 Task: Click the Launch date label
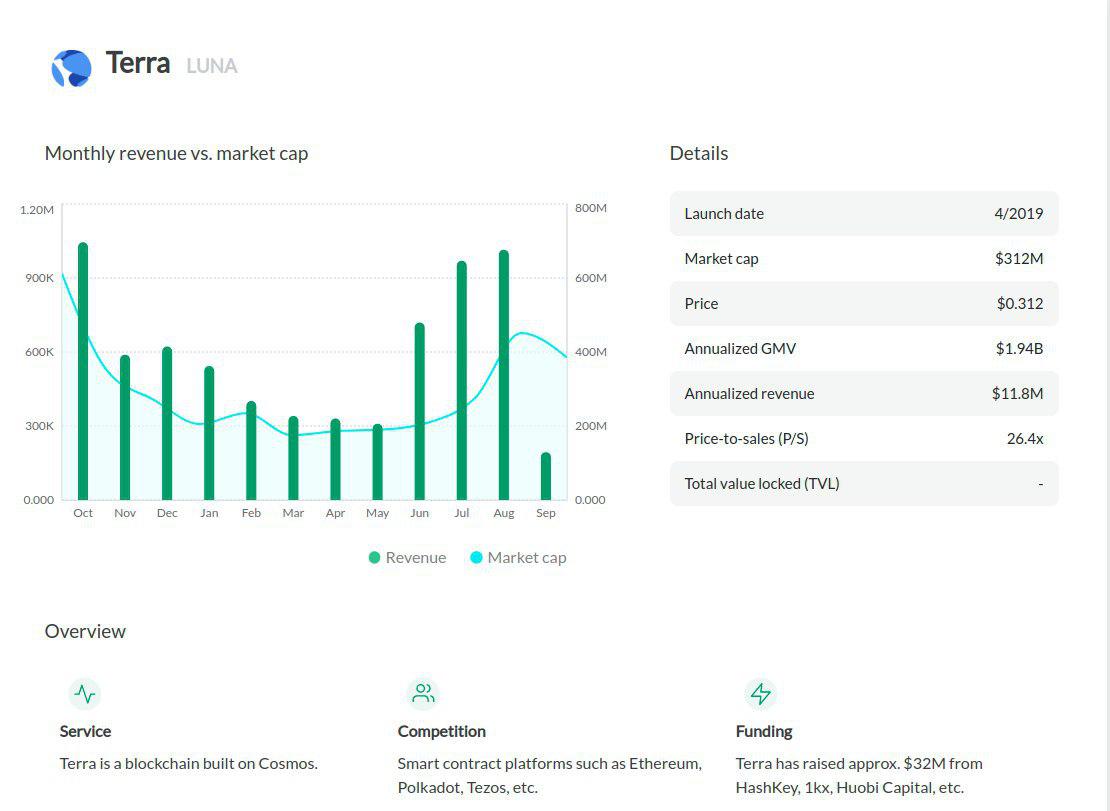[x=724, y=214]
